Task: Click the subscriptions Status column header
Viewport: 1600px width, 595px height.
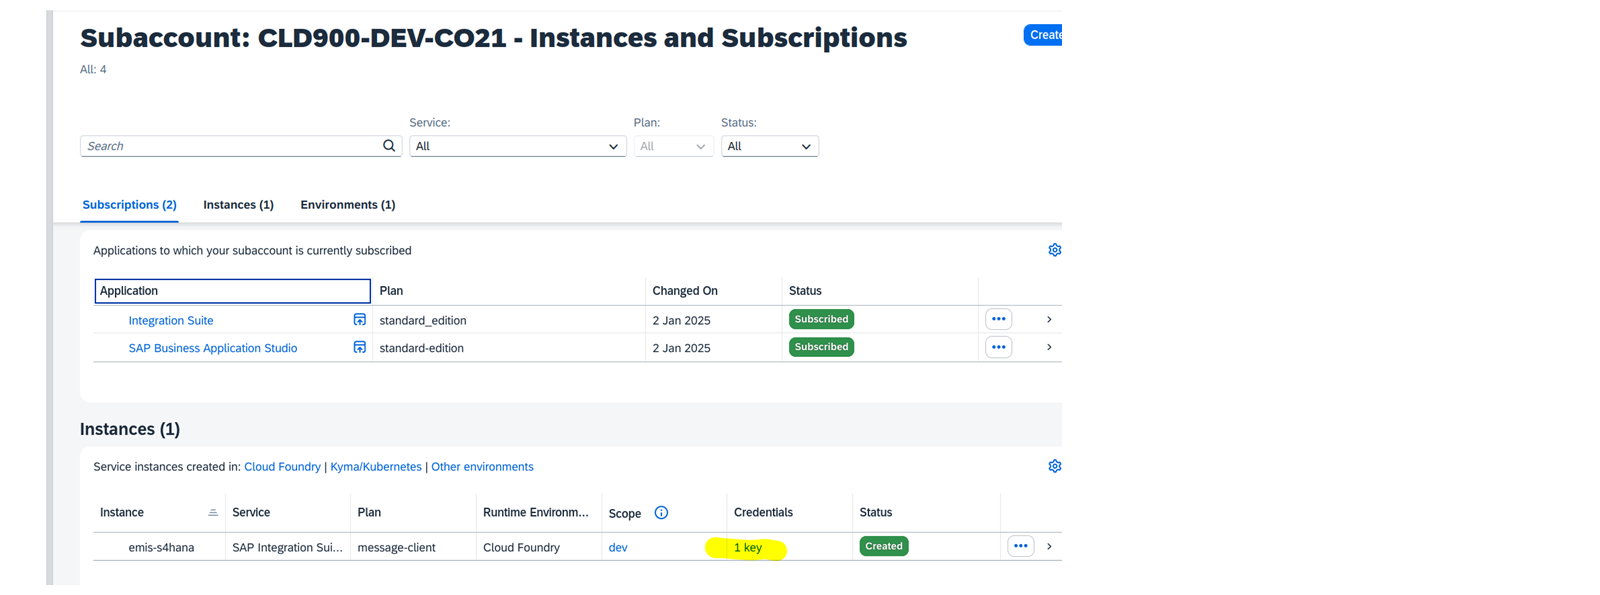Action: coord(805,291)
